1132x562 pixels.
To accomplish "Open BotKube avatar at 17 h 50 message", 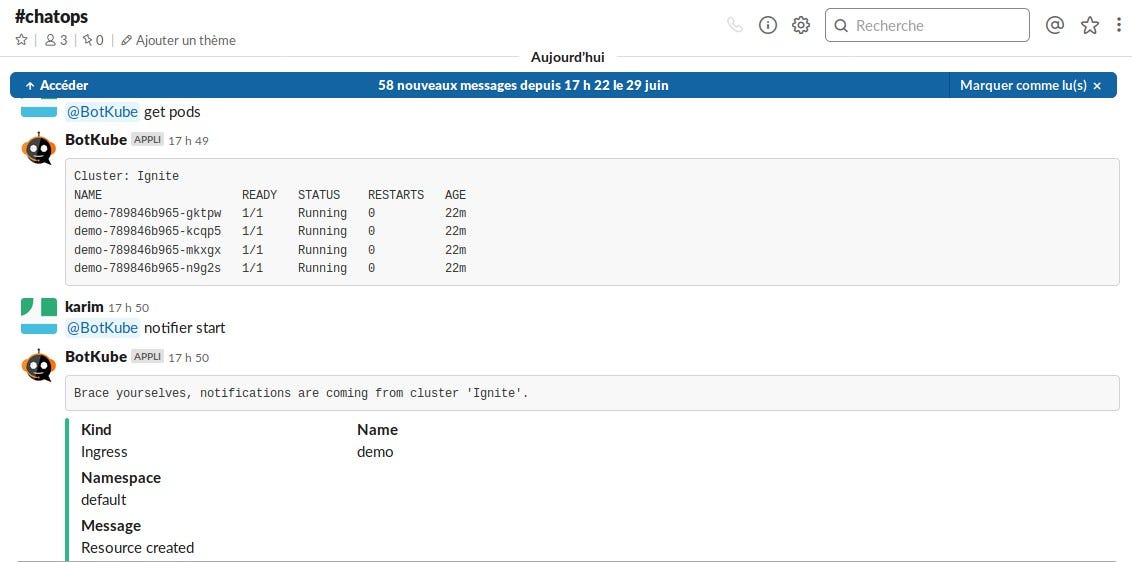I will [38, 366].
